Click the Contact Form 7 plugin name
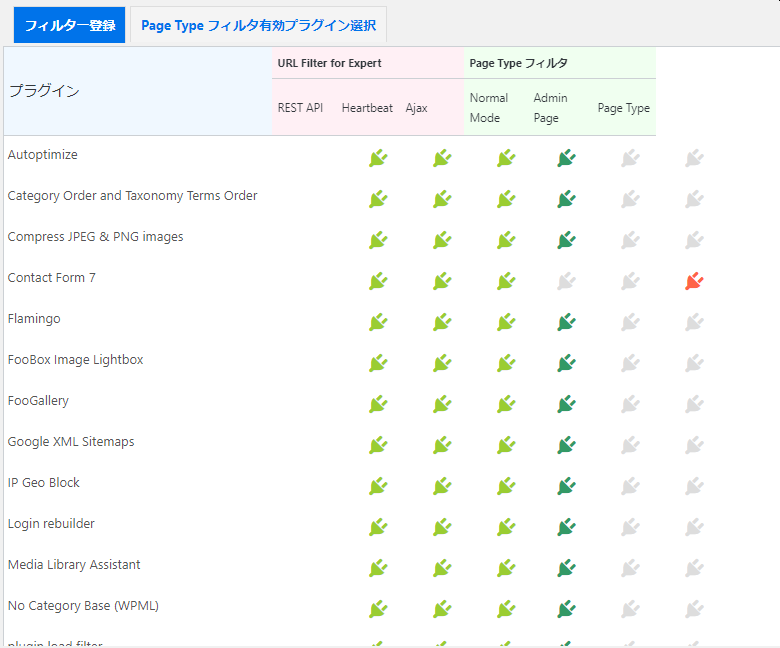The width and height of the screenshot is (780, 648). pyautogui.click(x=52, y=278)
